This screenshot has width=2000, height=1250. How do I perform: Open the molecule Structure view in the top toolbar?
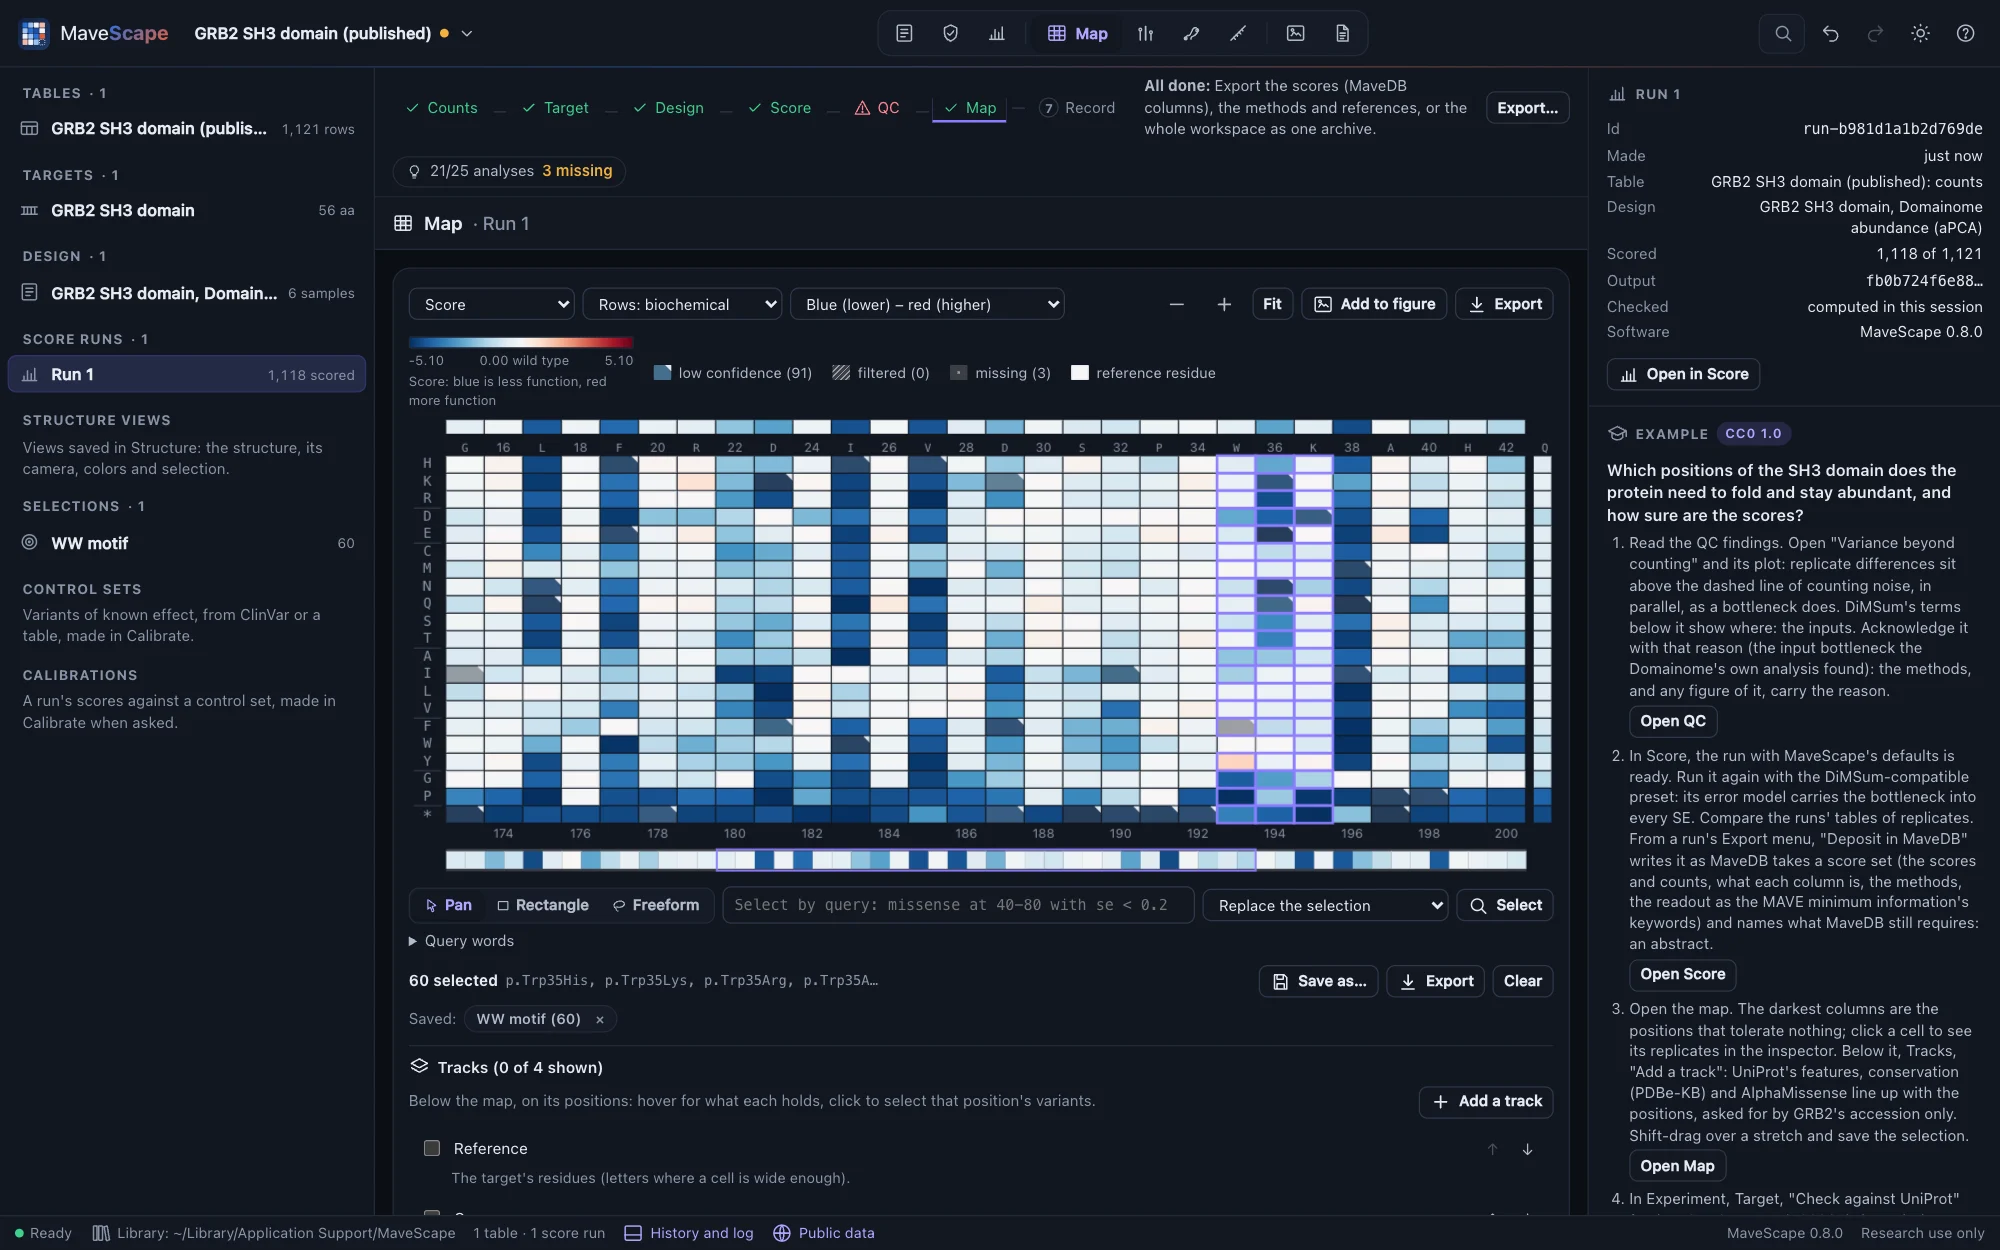(1191, 34)
